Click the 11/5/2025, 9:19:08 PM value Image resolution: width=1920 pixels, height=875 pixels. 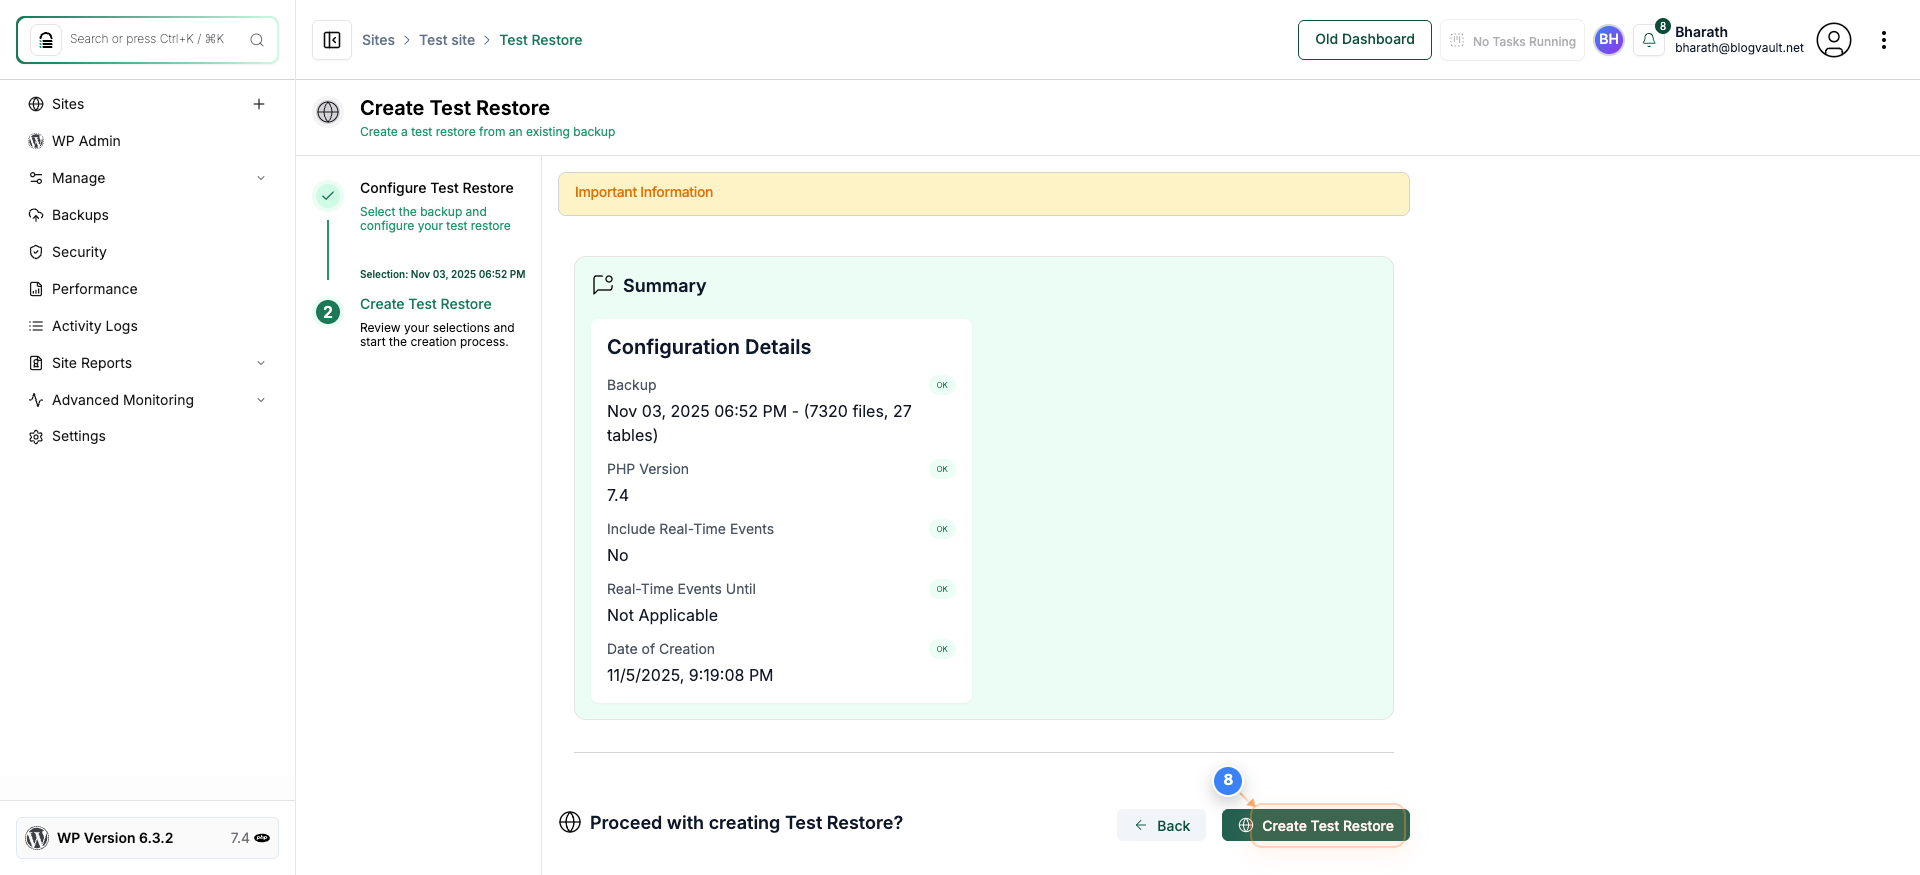click(690, 675)
